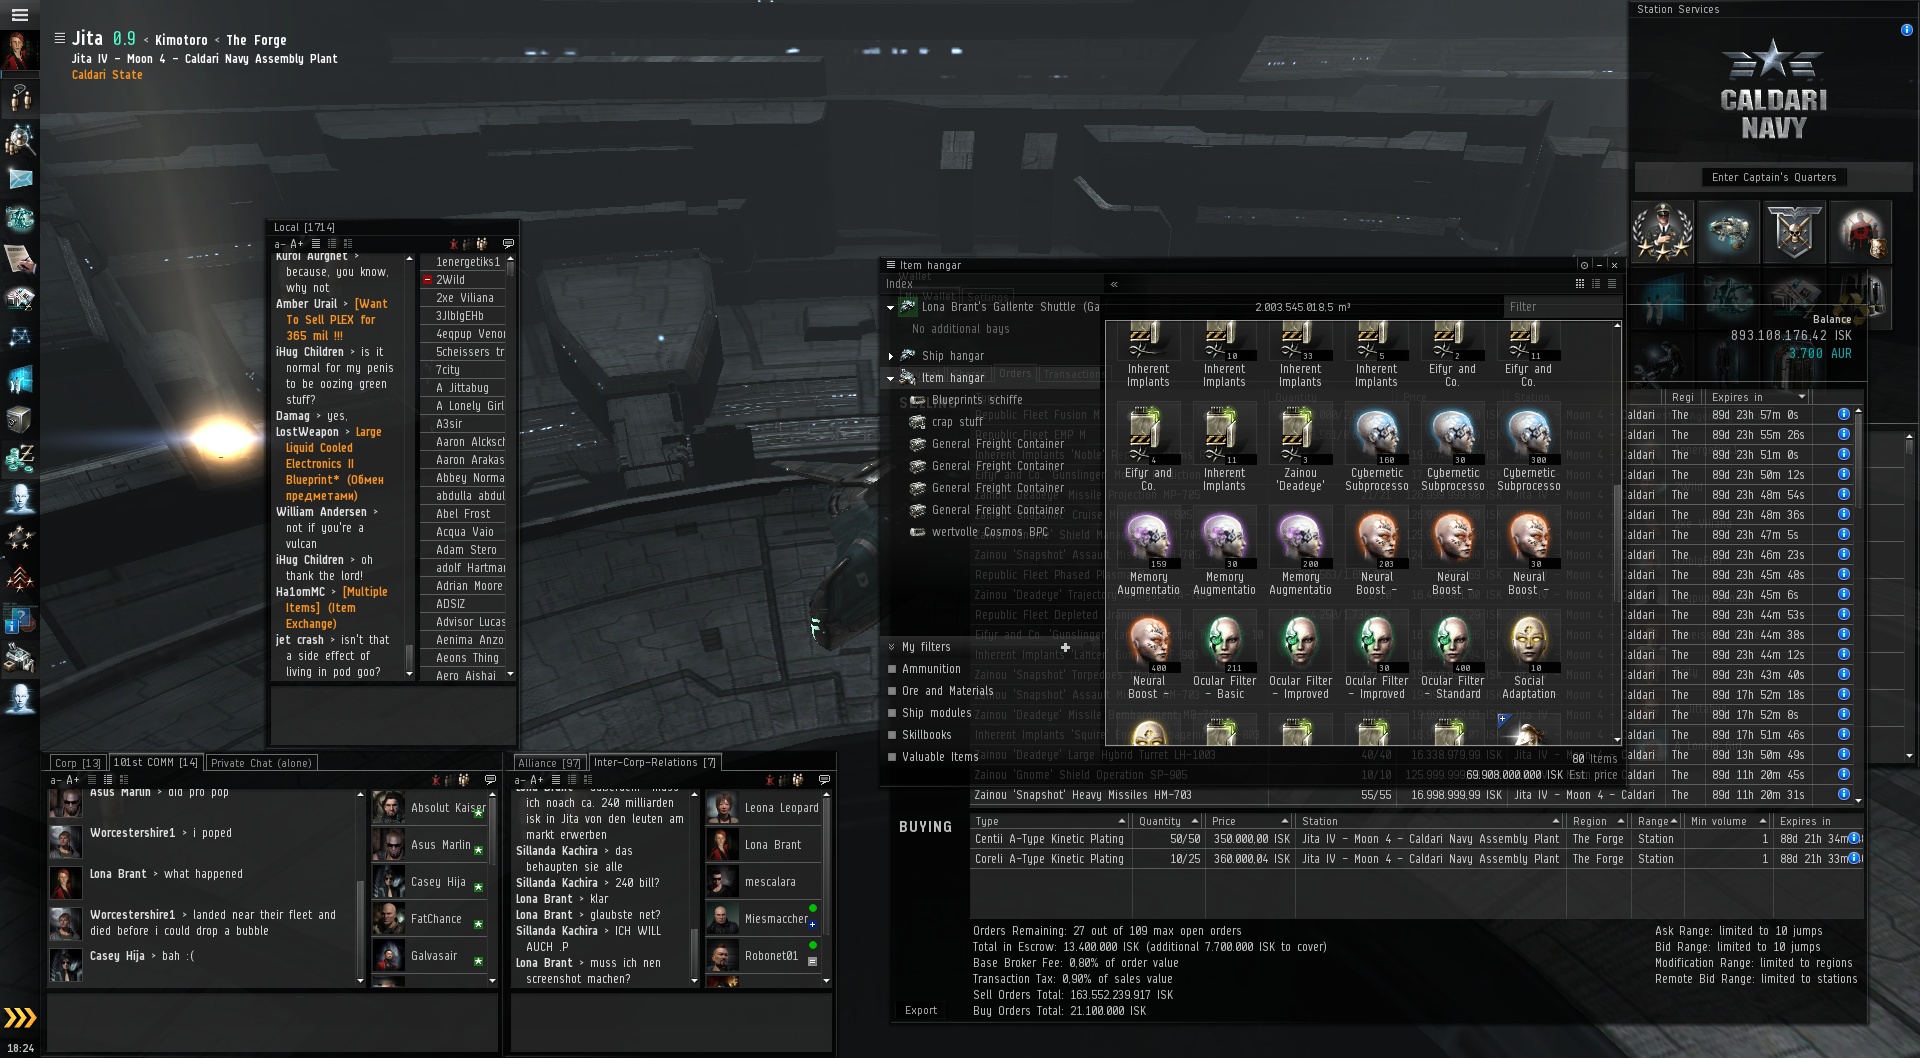Click the Station Services info icon
The height and width of the screenshot is (1058, 1920).
click(1906, 30)
